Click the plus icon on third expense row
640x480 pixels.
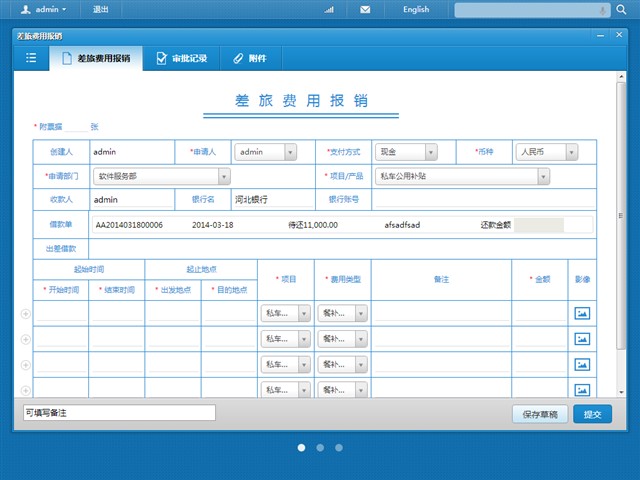pos(26,365)
